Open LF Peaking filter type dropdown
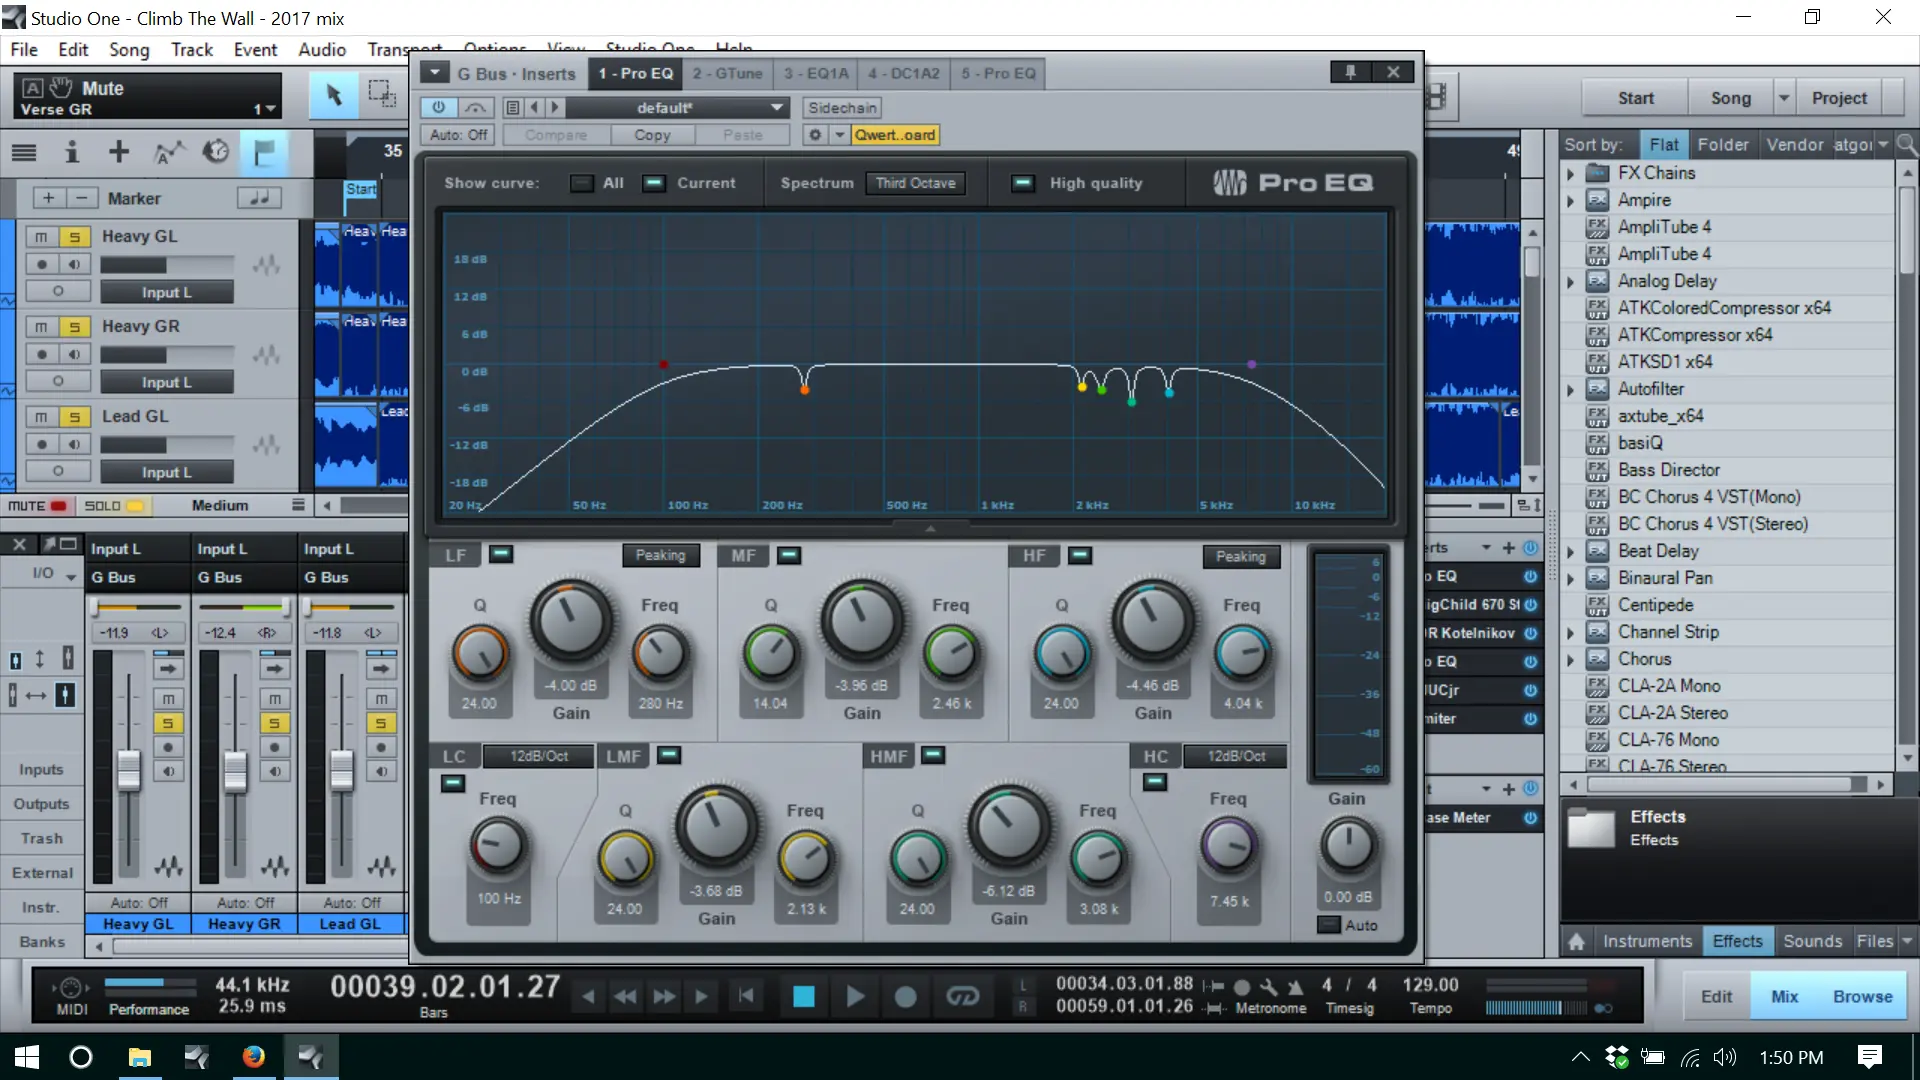Viewport: 1920px width, 1080px height. (660, 555)
